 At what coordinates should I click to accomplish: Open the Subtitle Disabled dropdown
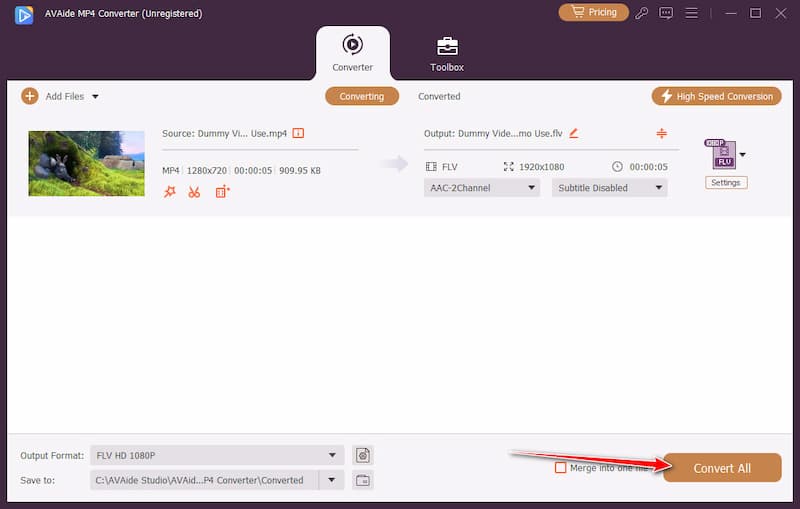[x=609, y=188]
